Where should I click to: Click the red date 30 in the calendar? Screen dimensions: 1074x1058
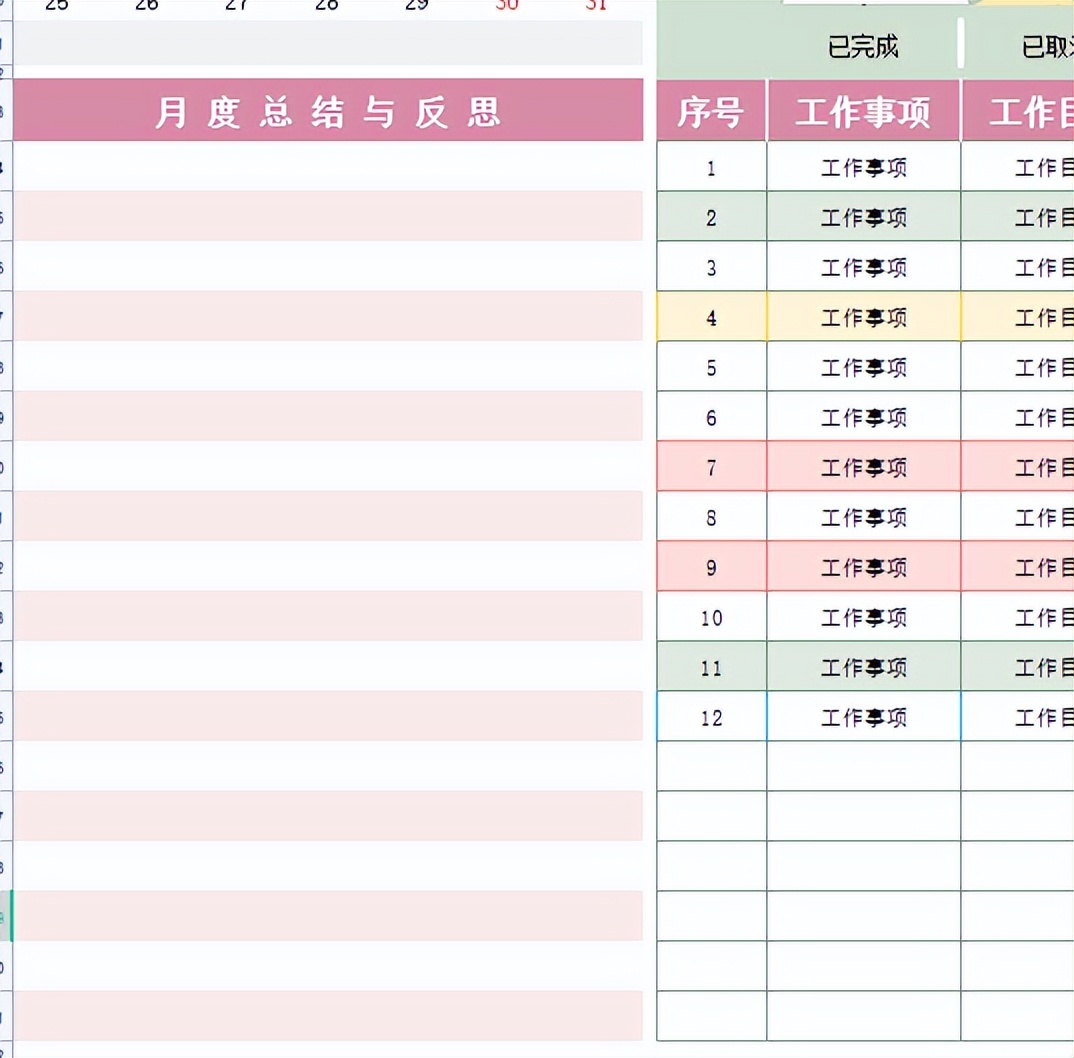click(506, 6)
